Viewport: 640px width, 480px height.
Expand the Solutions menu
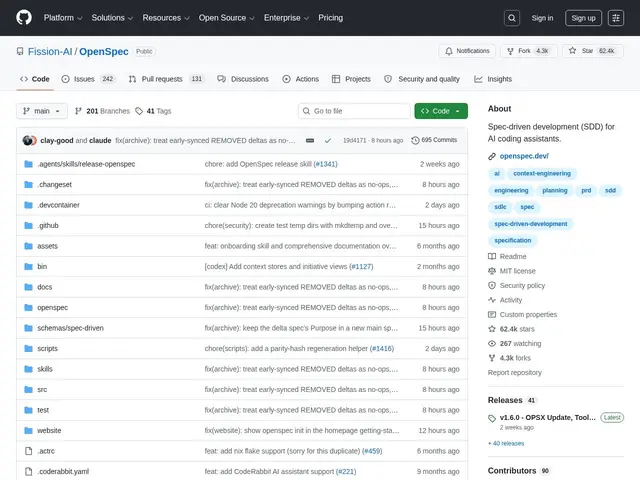coord(112,18)
